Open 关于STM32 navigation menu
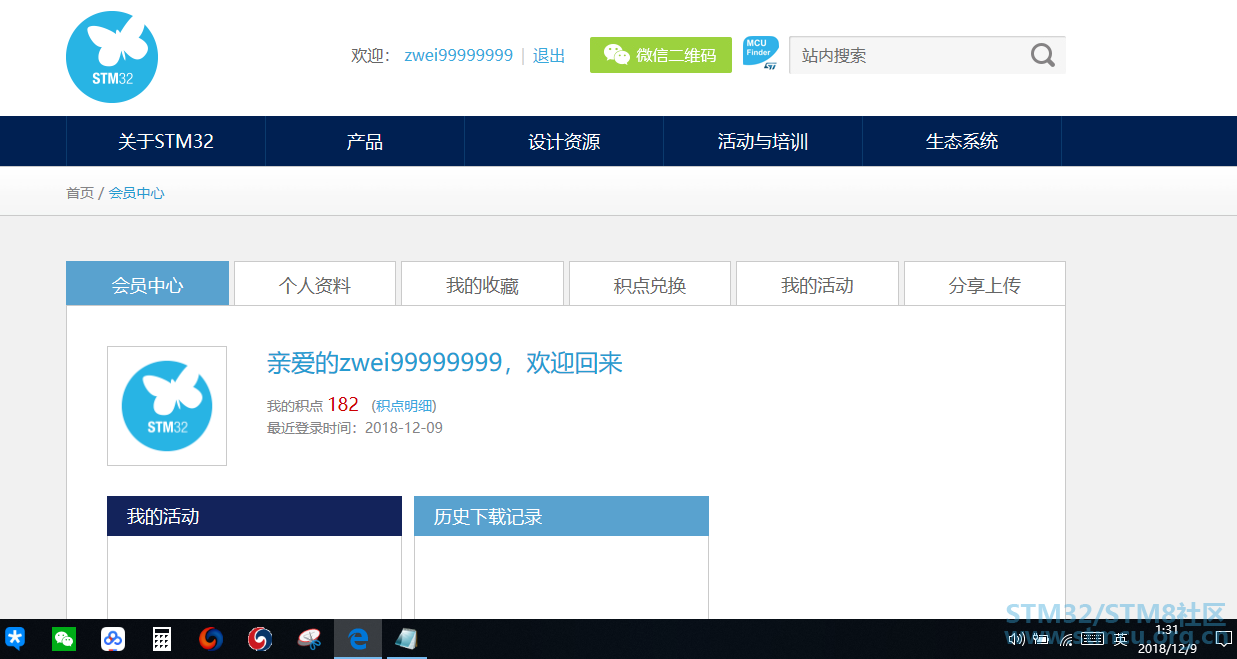 [x=166, y=141]
